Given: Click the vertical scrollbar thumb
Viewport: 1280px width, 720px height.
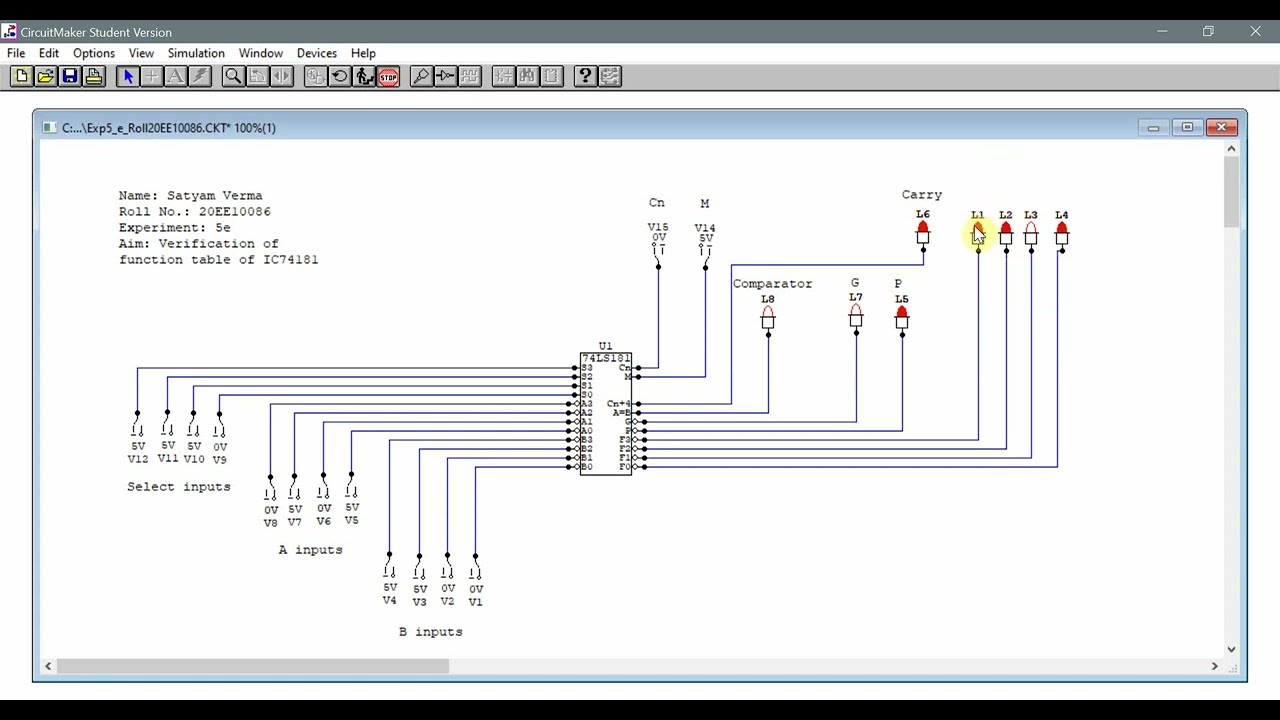Looking at the screenshot, I should [x=1232, y=192].
